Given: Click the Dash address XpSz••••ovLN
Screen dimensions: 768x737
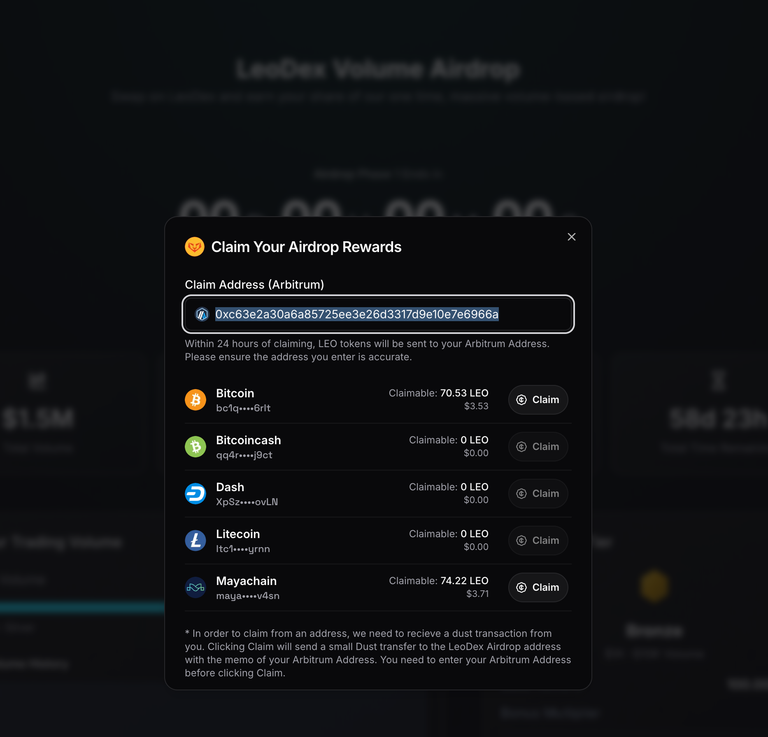Looking at the screenshot, I should 247,502.
